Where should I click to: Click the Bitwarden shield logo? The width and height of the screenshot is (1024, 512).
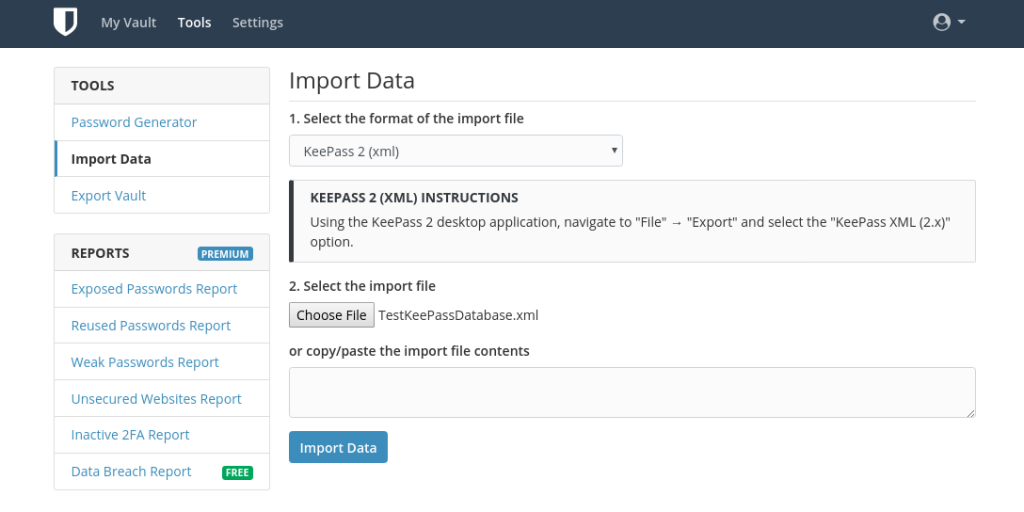(65, 22)
